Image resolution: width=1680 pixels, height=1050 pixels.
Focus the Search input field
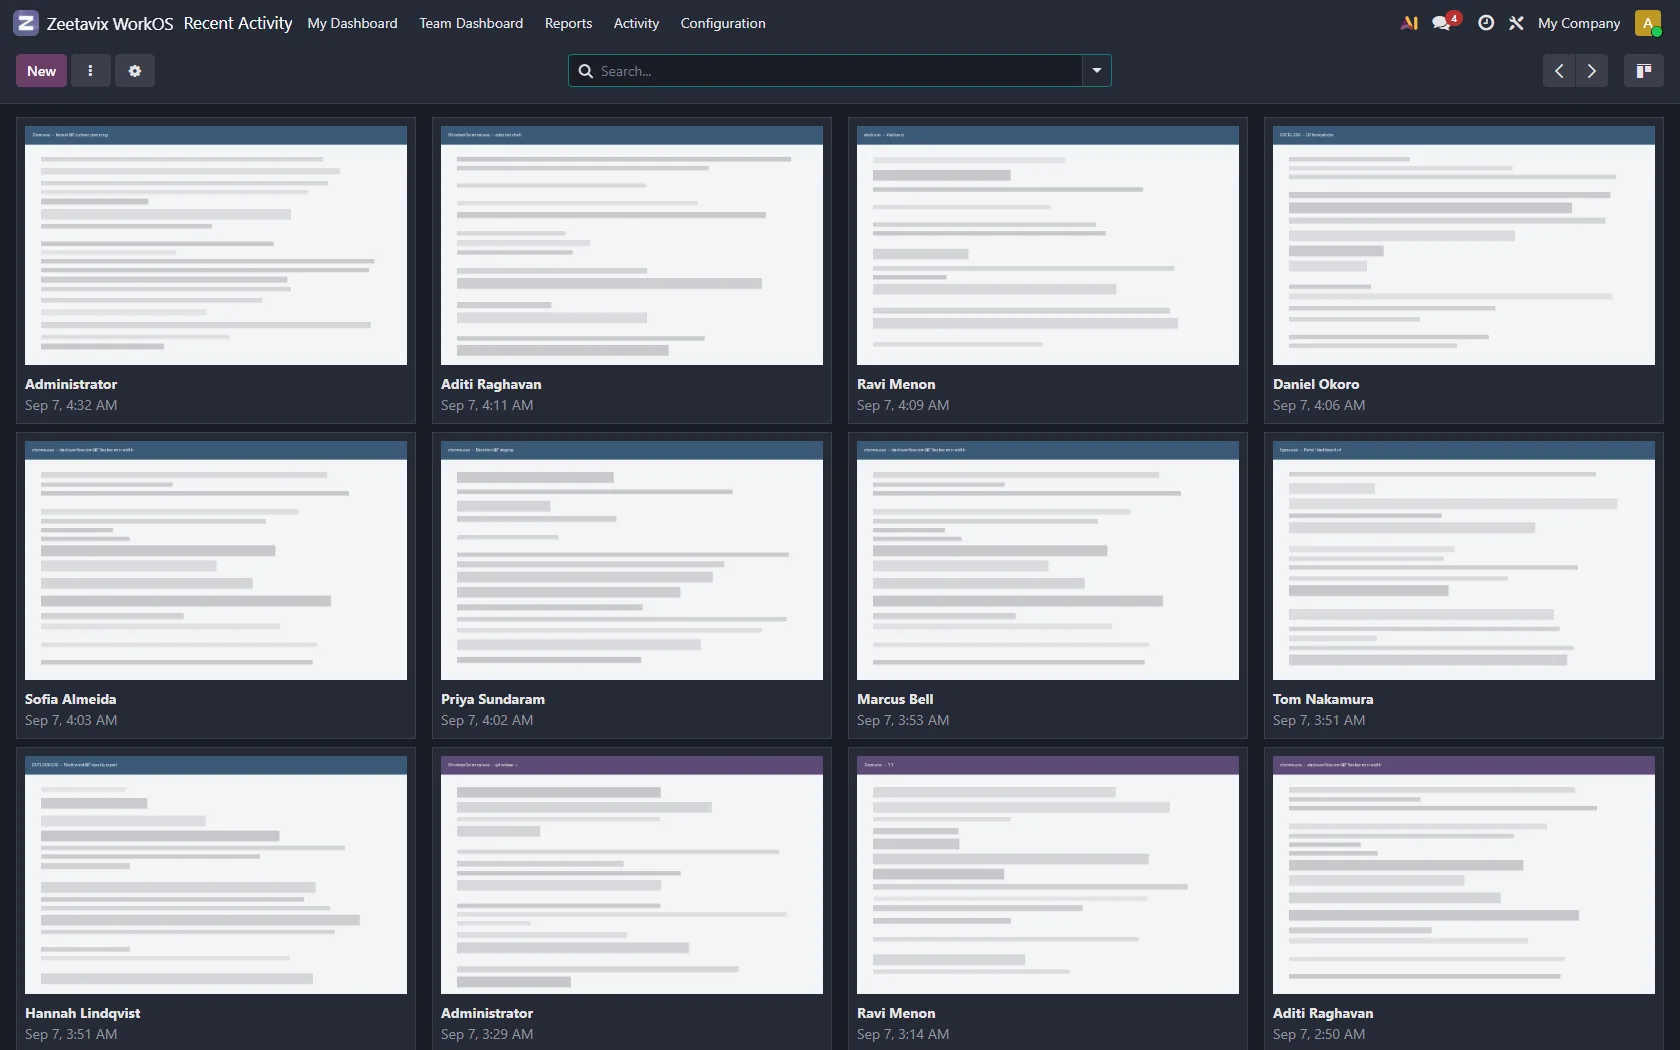click(x=838, y=71)
